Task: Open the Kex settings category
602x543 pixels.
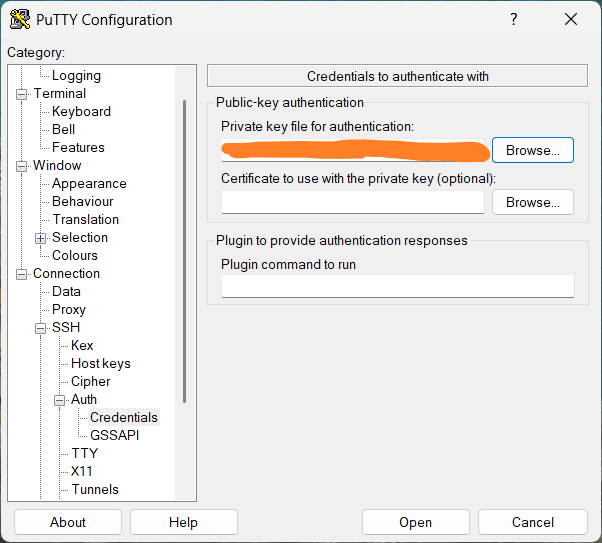Action: pos(82,346)
